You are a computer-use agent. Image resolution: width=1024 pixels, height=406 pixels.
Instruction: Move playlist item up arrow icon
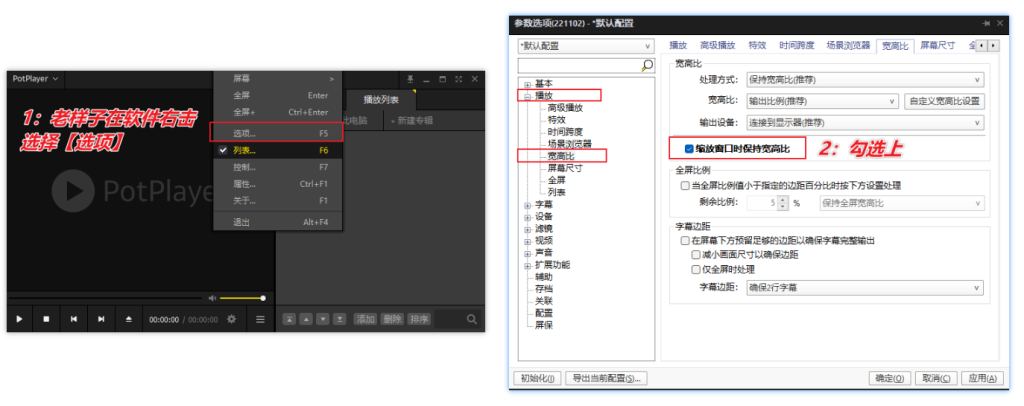coord(306,319)
